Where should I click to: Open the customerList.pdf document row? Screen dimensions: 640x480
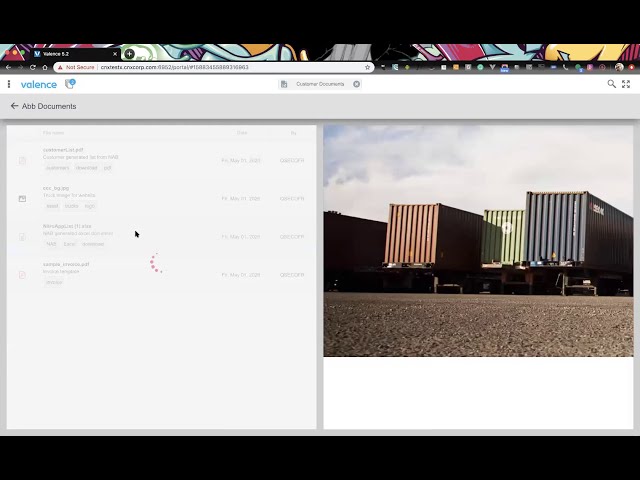(x=162, y=159)
